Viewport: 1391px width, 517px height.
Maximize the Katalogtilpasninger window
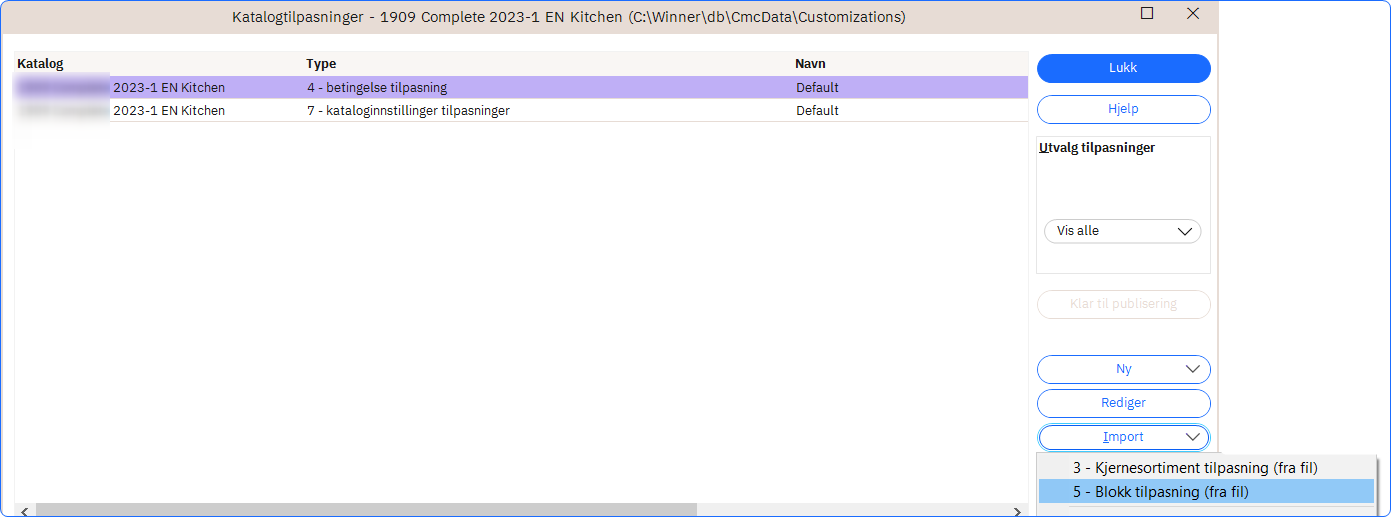pos(1147,14)
